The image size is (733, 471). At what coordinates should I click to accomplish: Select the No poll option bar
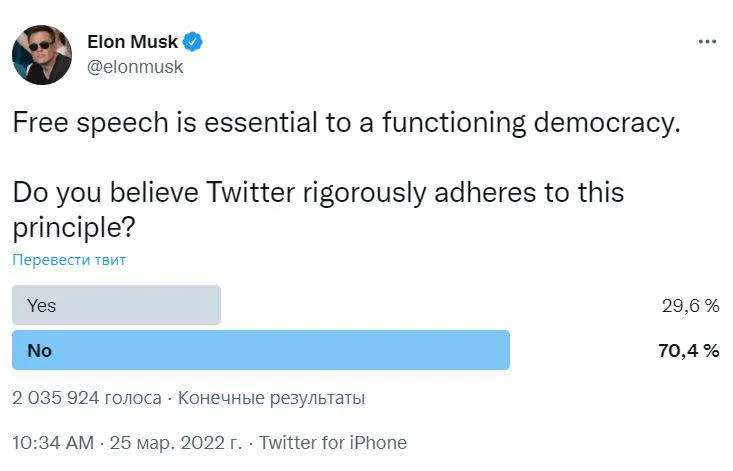pyautogui.click(x=261, y=350)
